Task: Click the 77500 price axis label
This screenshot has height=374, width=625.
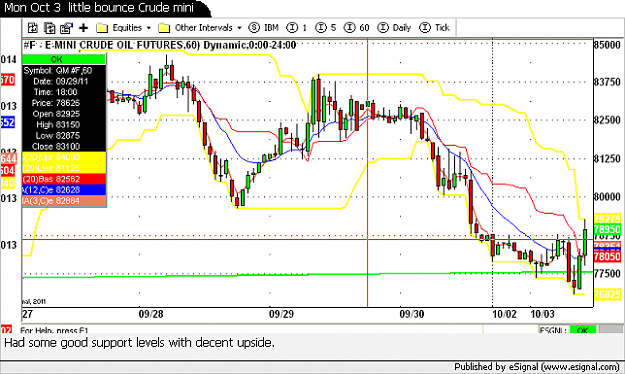Action: tap(607, 274)
